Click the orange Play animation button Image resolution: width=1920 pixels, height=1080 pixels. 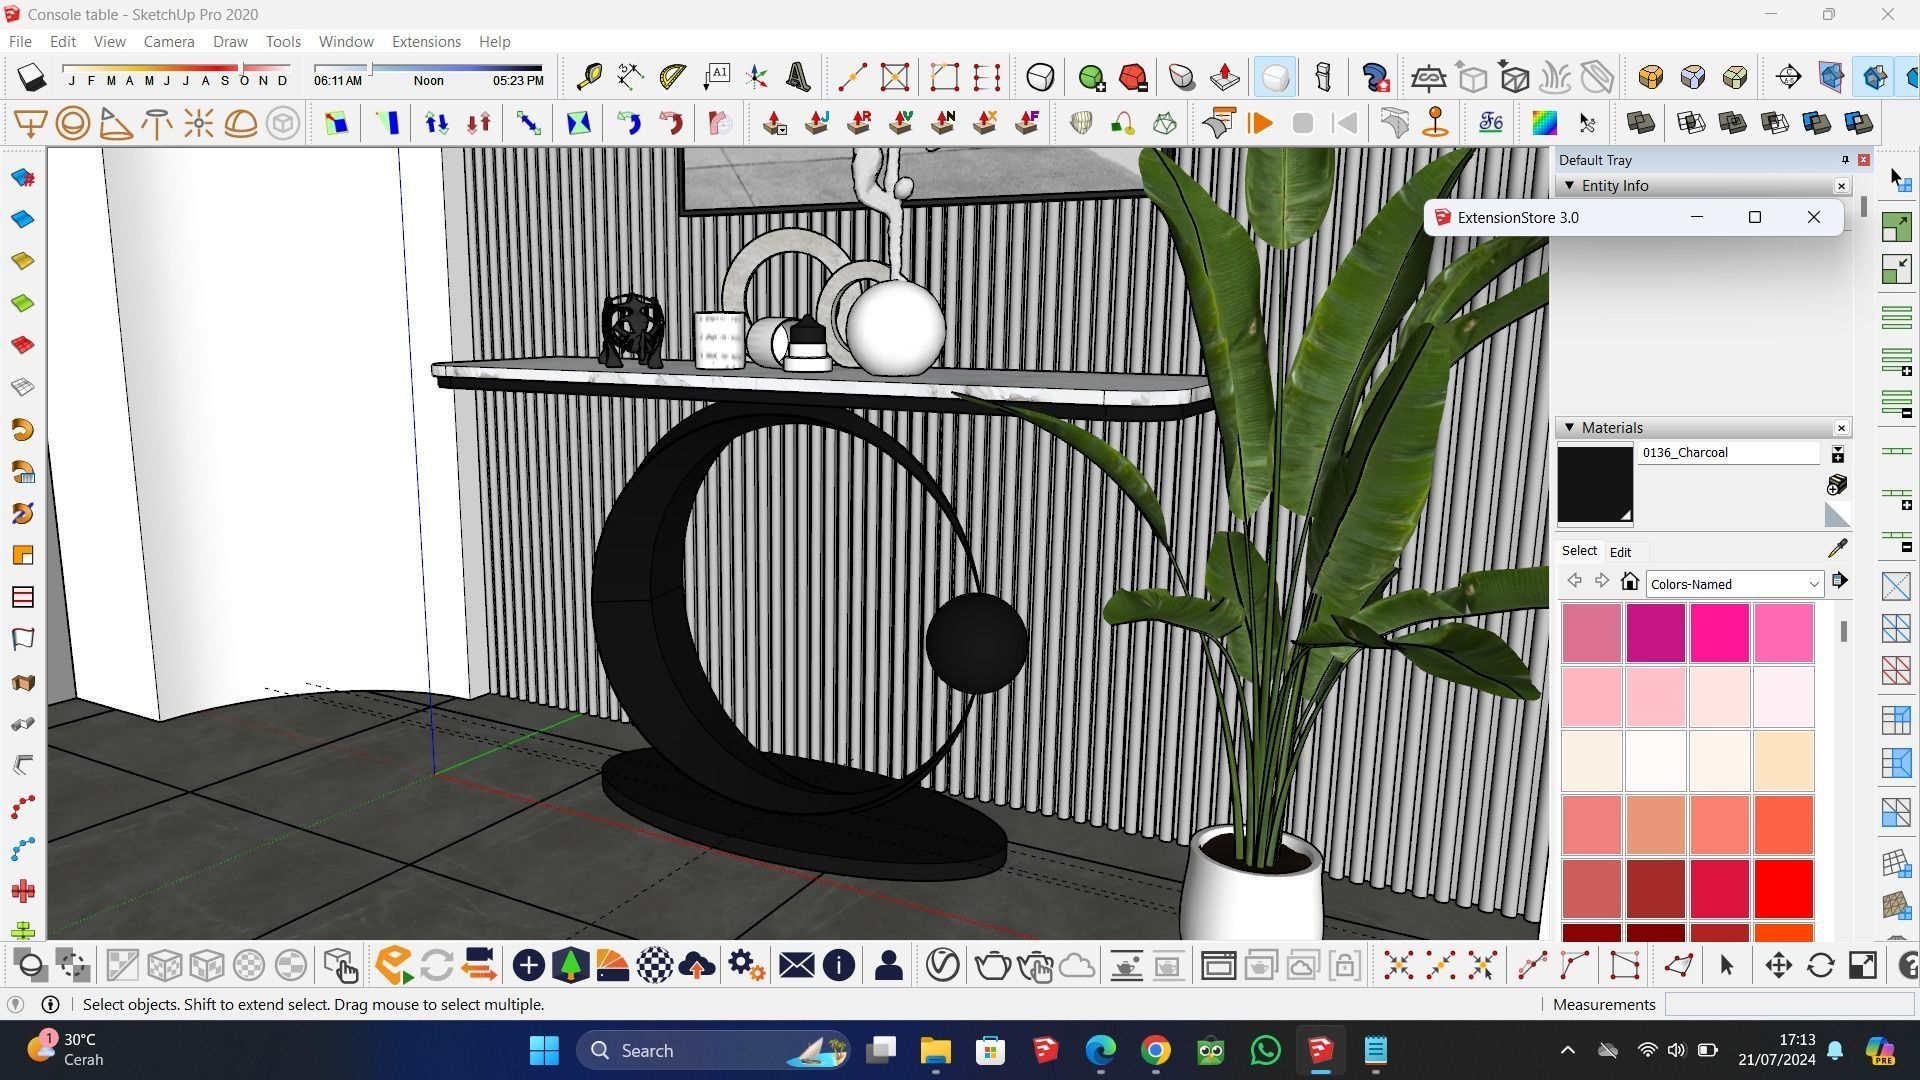(1260, 123)
